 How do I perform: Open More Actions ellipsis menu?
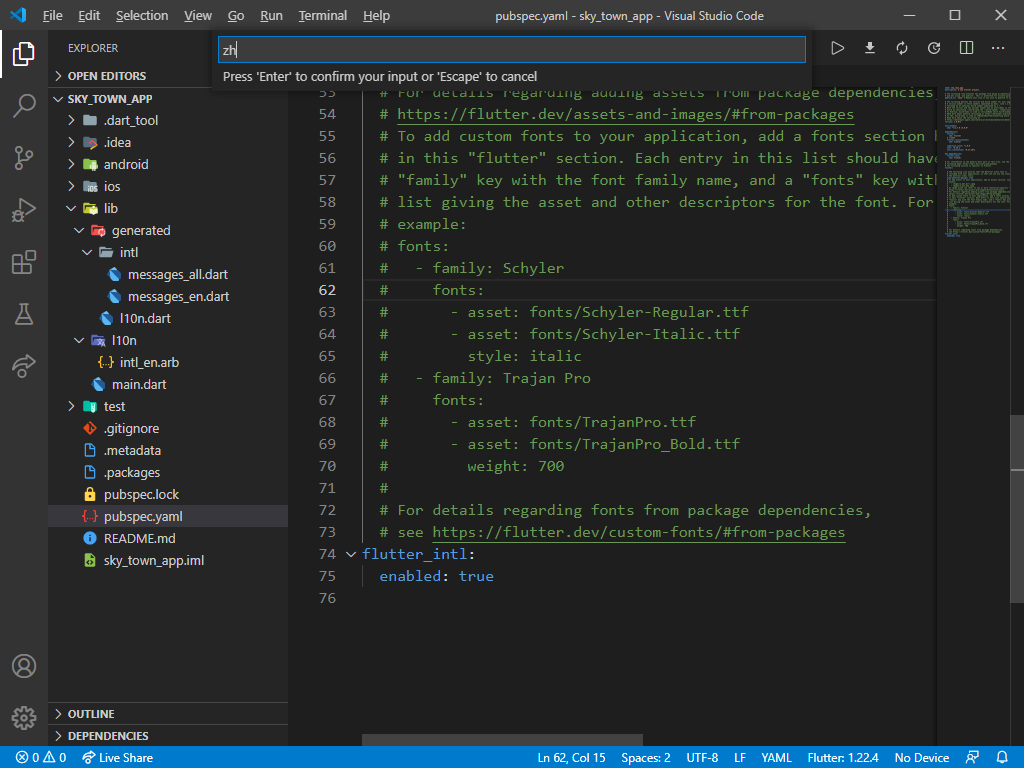(x=998, y=48)
